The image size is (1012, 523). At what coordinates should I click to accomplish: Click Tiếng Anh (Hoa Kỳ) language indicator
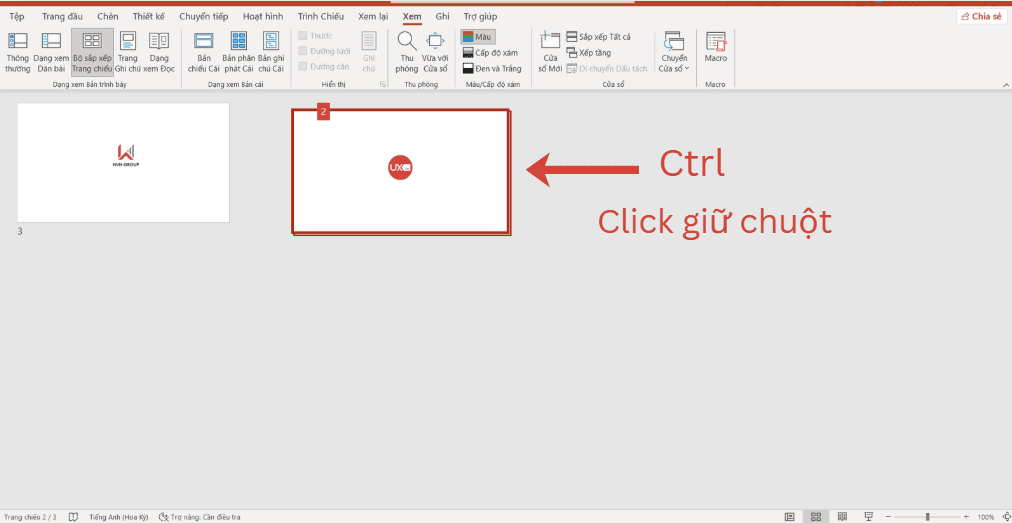coord(119,517)
